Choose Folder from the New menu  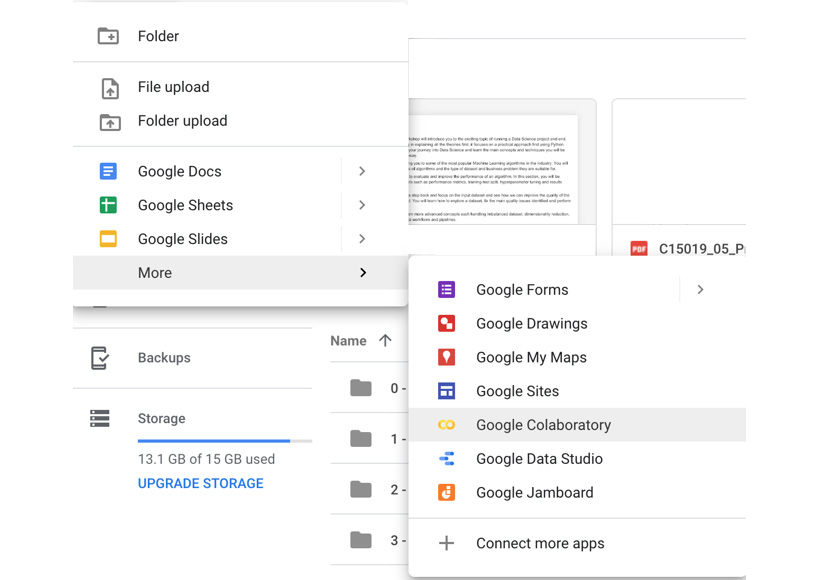pyautogui.click(x=240, y=36)
